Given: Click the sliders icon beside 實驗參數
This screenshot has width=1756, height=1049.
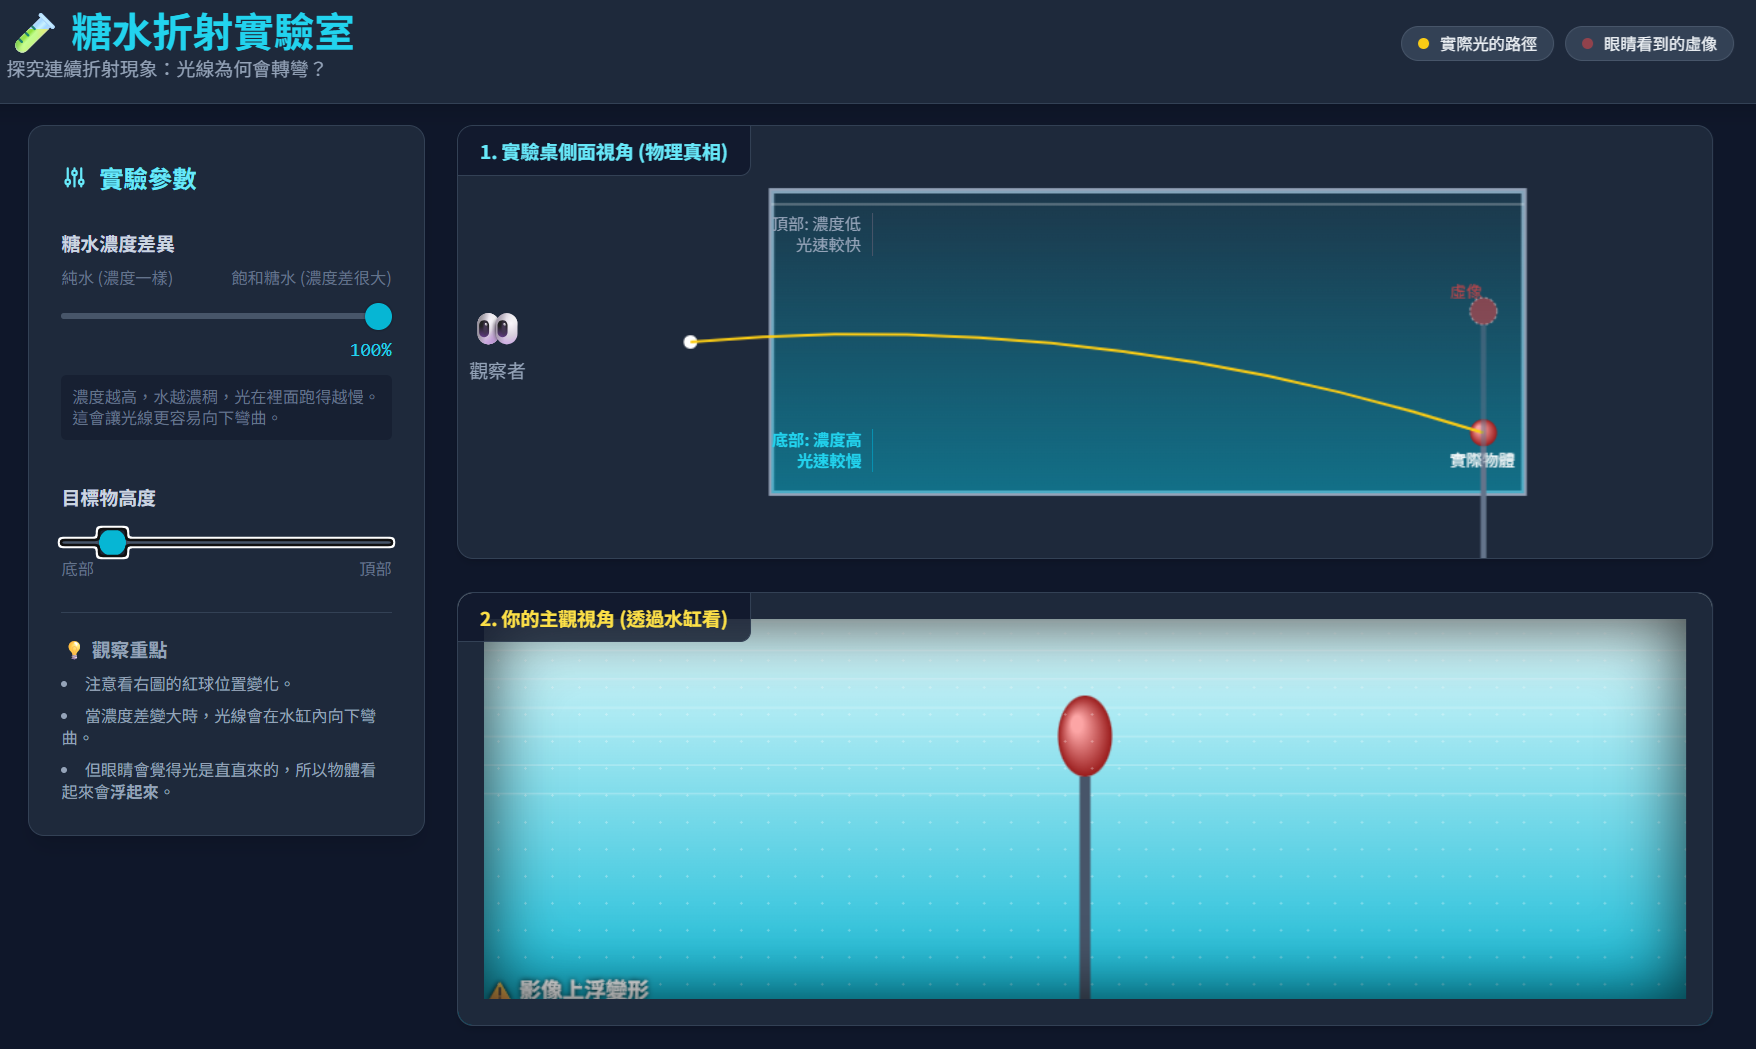Looking at the screenshot, I should (74, 178).
